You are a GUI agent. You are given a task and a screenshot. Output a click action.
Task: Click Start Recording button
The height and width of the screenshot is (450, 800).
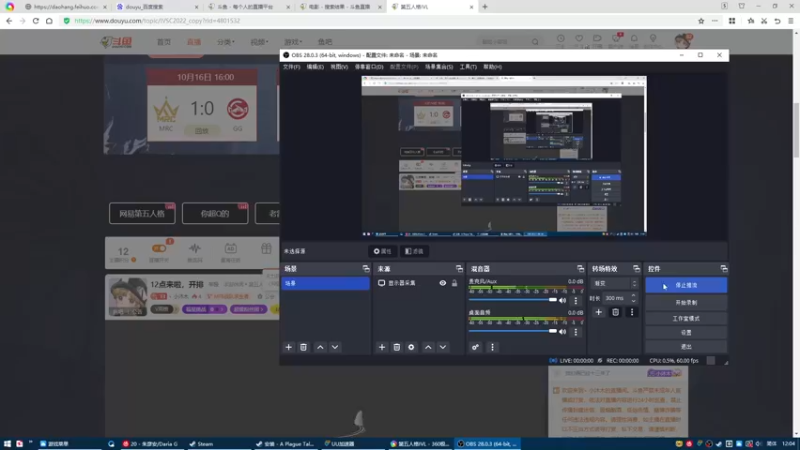pyautogui.click(x=686, y=303)
